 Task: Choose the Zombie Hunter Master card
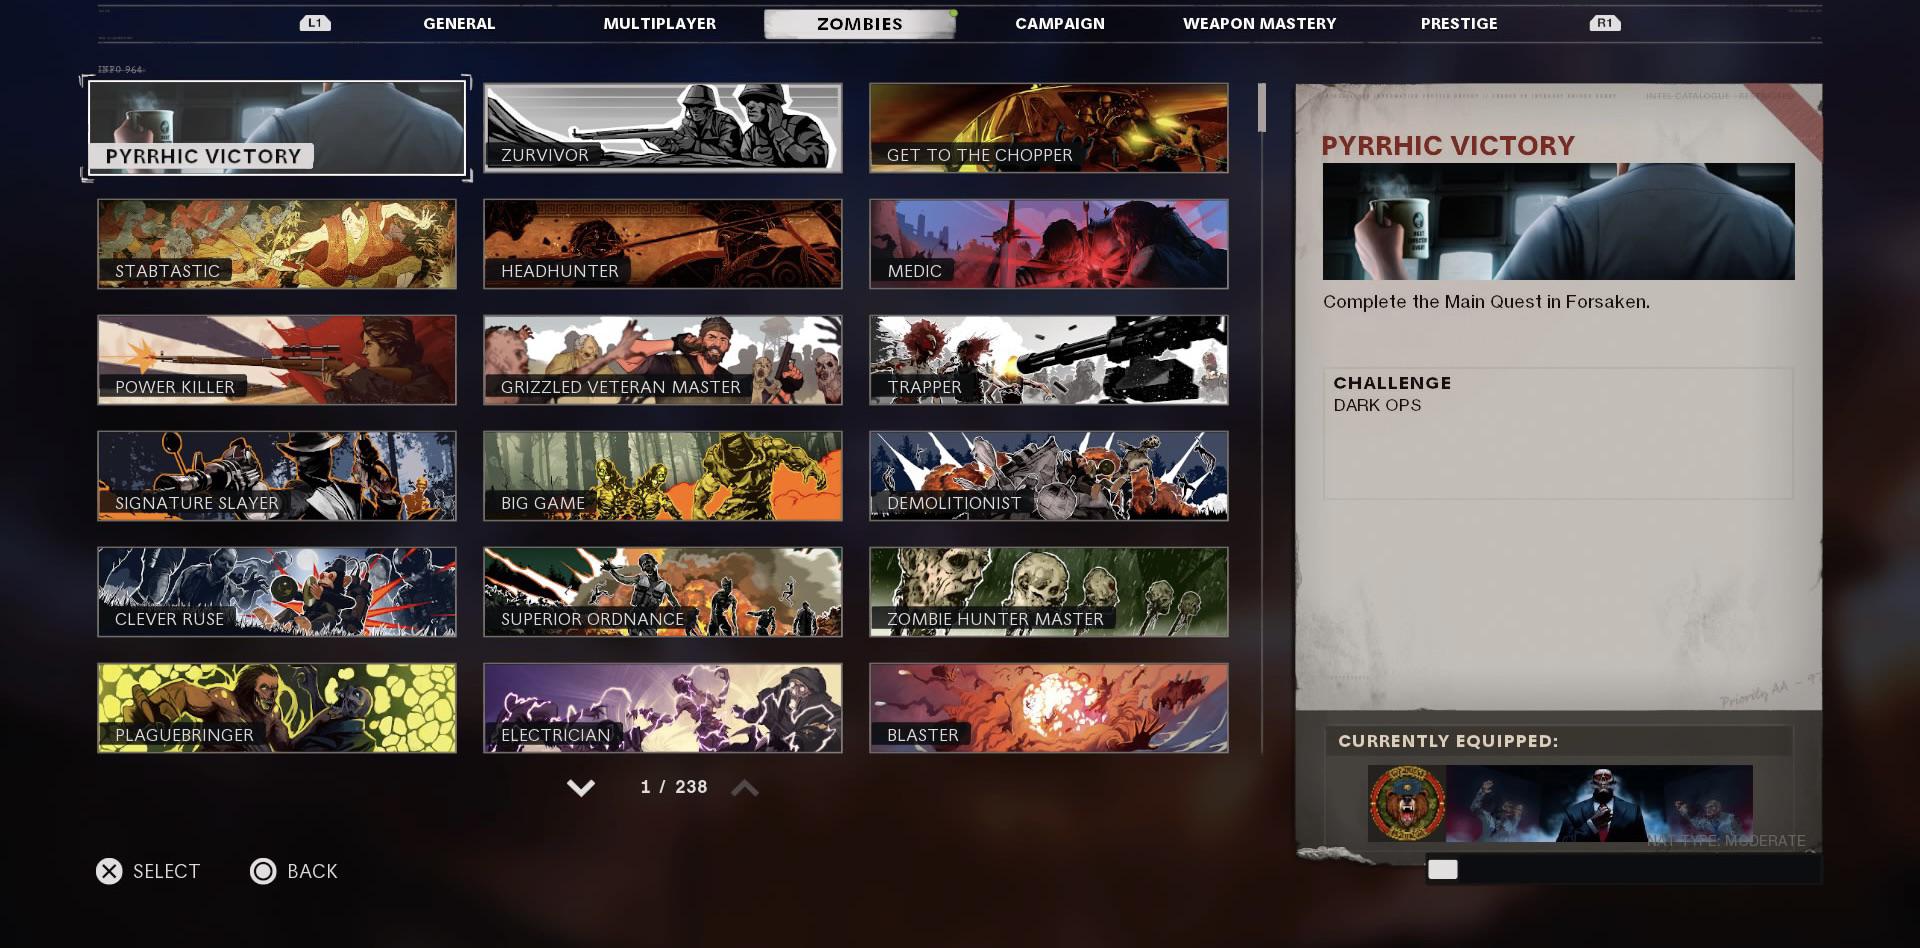pos(1049,592)
